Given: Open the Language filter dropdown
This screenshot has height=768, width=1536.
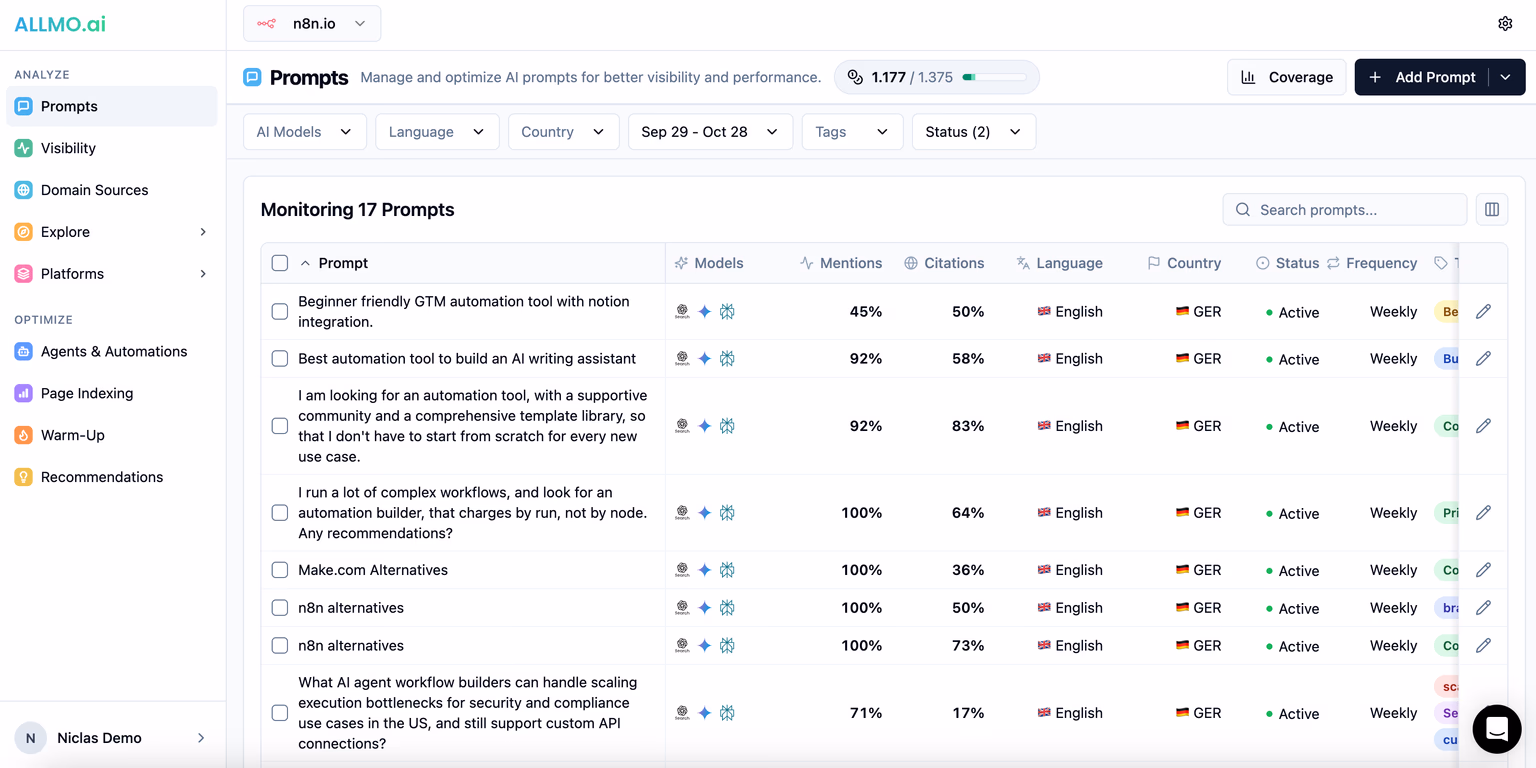Looking at the screenshot, I should (437, 132).
